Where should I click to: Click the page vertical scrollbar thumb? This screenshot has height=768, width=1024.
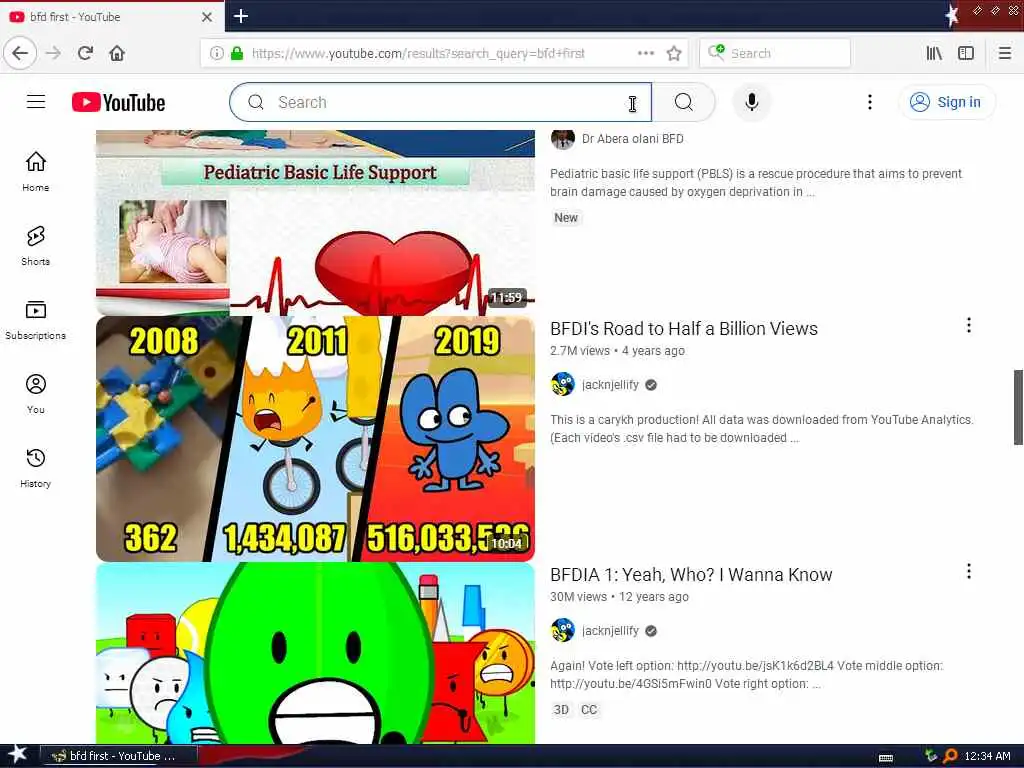pyautogui.click(x=1017, y=407)
